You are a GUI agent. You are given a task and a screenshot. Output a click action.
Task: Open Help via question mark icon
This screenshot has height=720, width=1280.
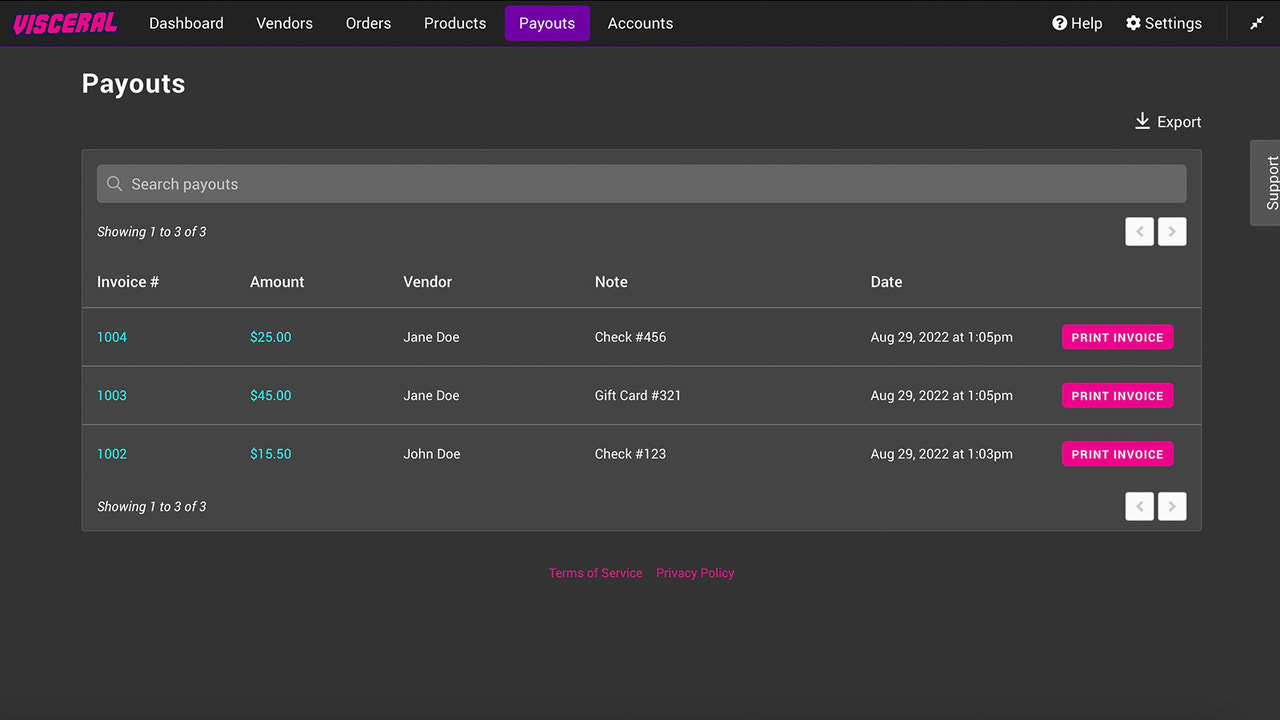(1060, 23)
